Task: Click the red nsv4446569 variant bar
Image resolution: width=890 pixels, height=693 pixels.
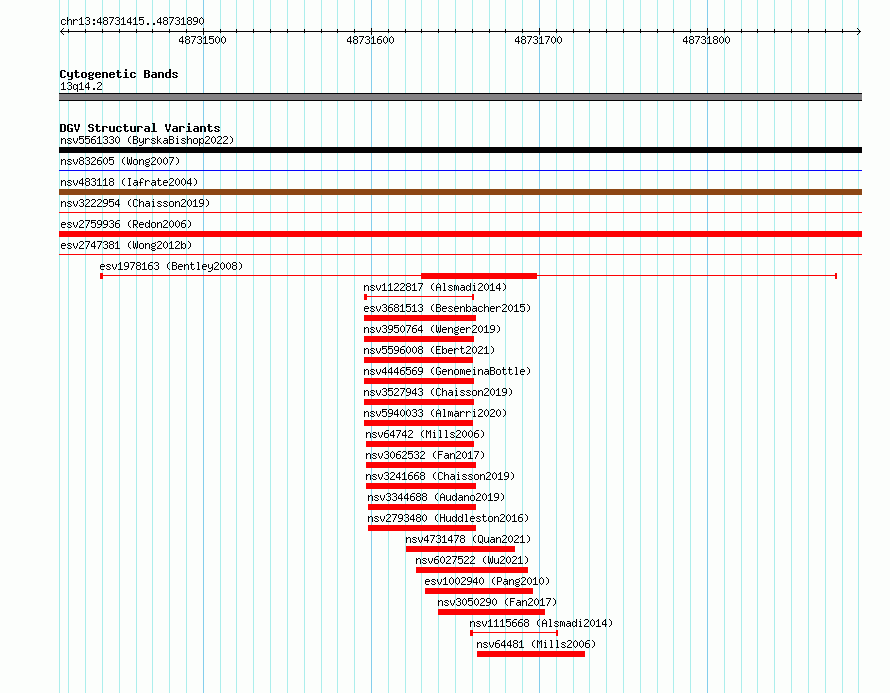Action: pos(419,381)
